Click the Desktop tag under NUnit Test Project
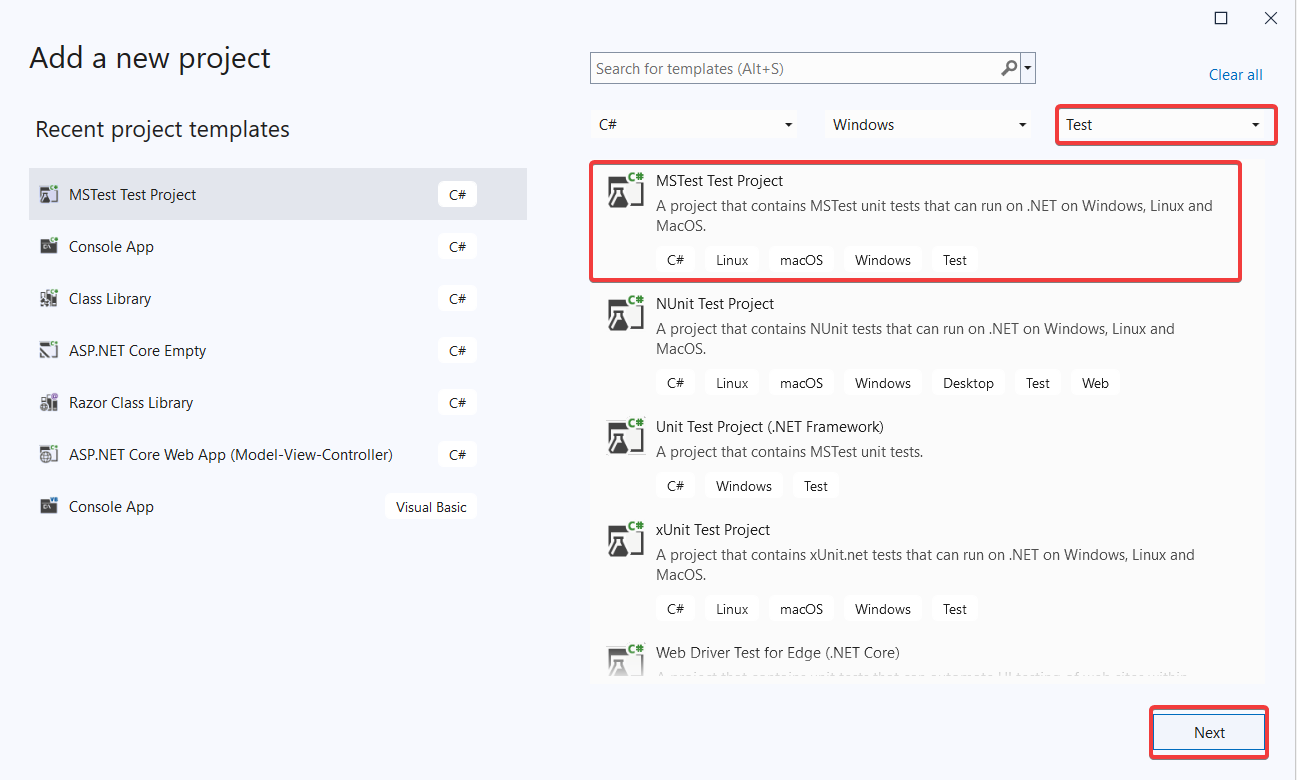 tap(968, 383)
